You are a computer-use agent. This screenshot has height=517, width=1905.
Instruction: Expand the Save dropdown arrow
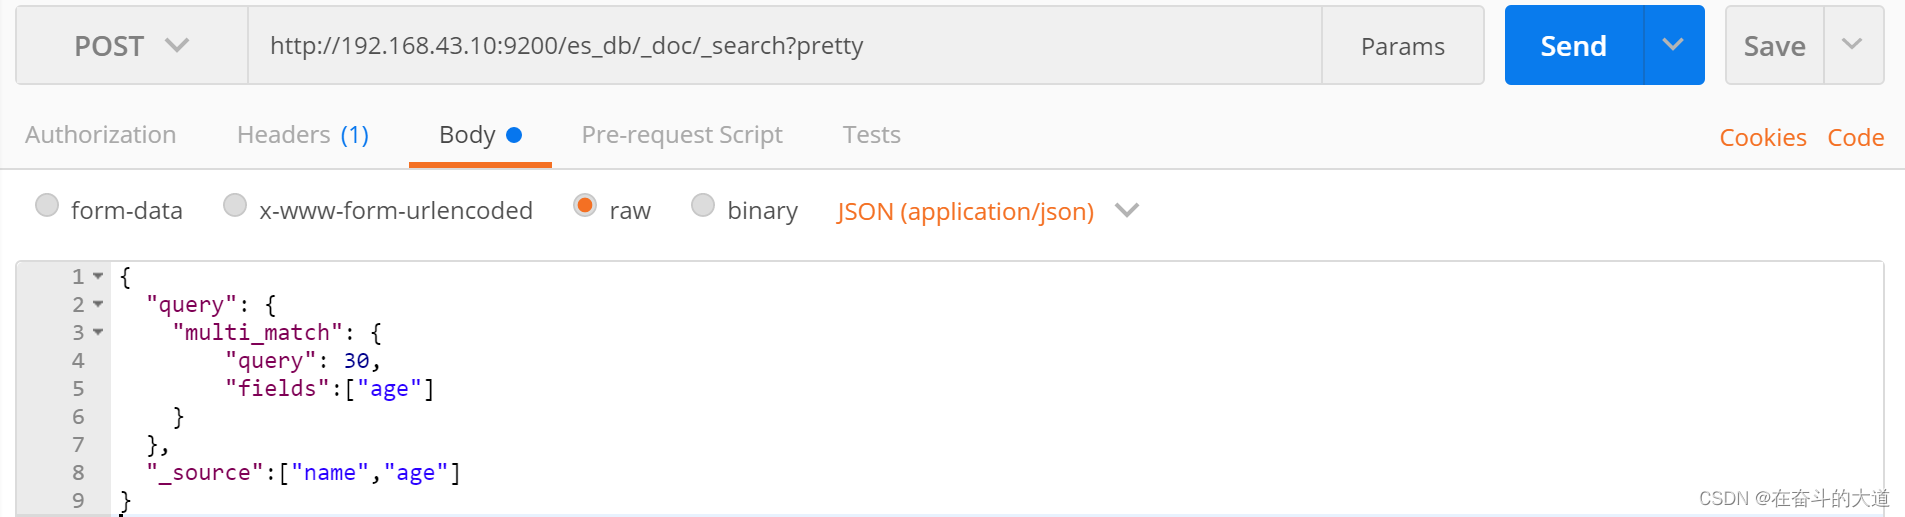click(1852, 46)
